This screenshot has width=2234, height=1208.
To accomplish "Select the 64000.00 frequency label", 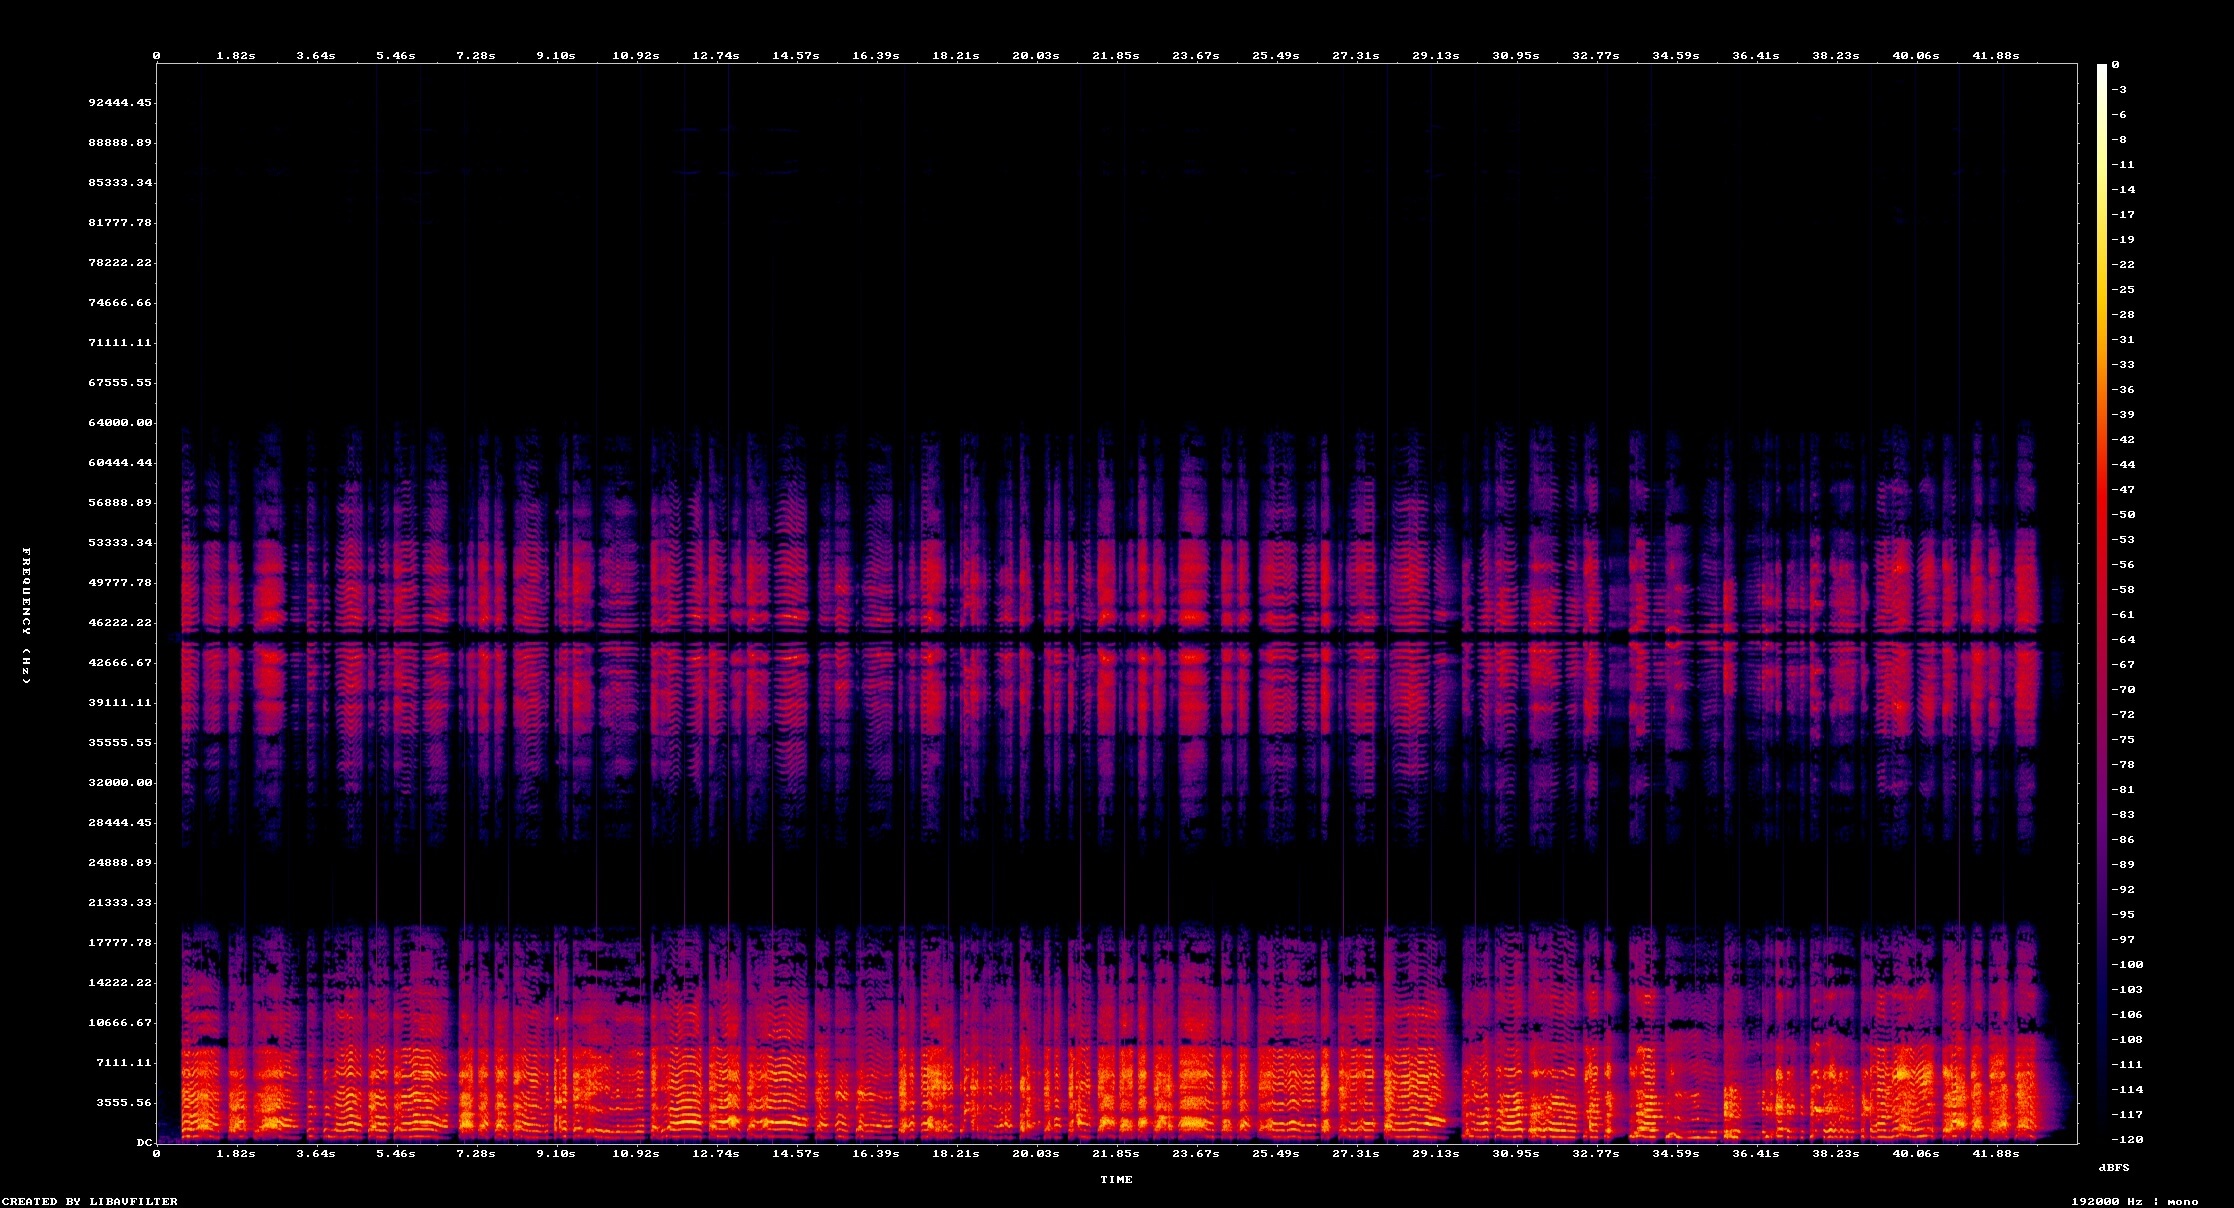I will [x=120, y=422].
